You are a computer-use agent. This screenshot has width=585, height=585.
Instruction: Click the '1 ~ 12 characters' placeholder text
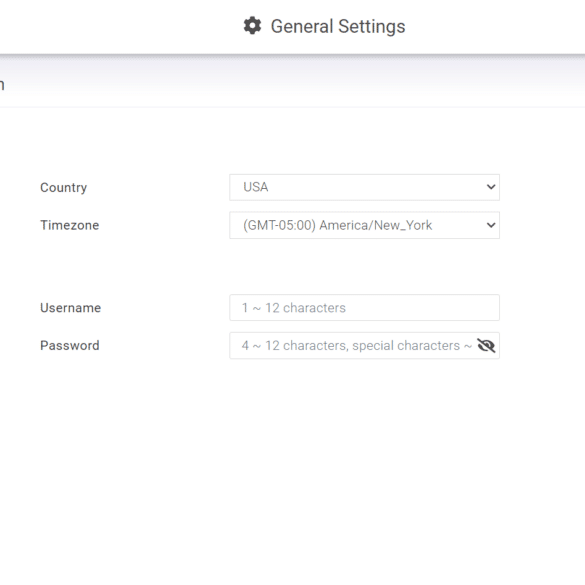pos(294,308)
